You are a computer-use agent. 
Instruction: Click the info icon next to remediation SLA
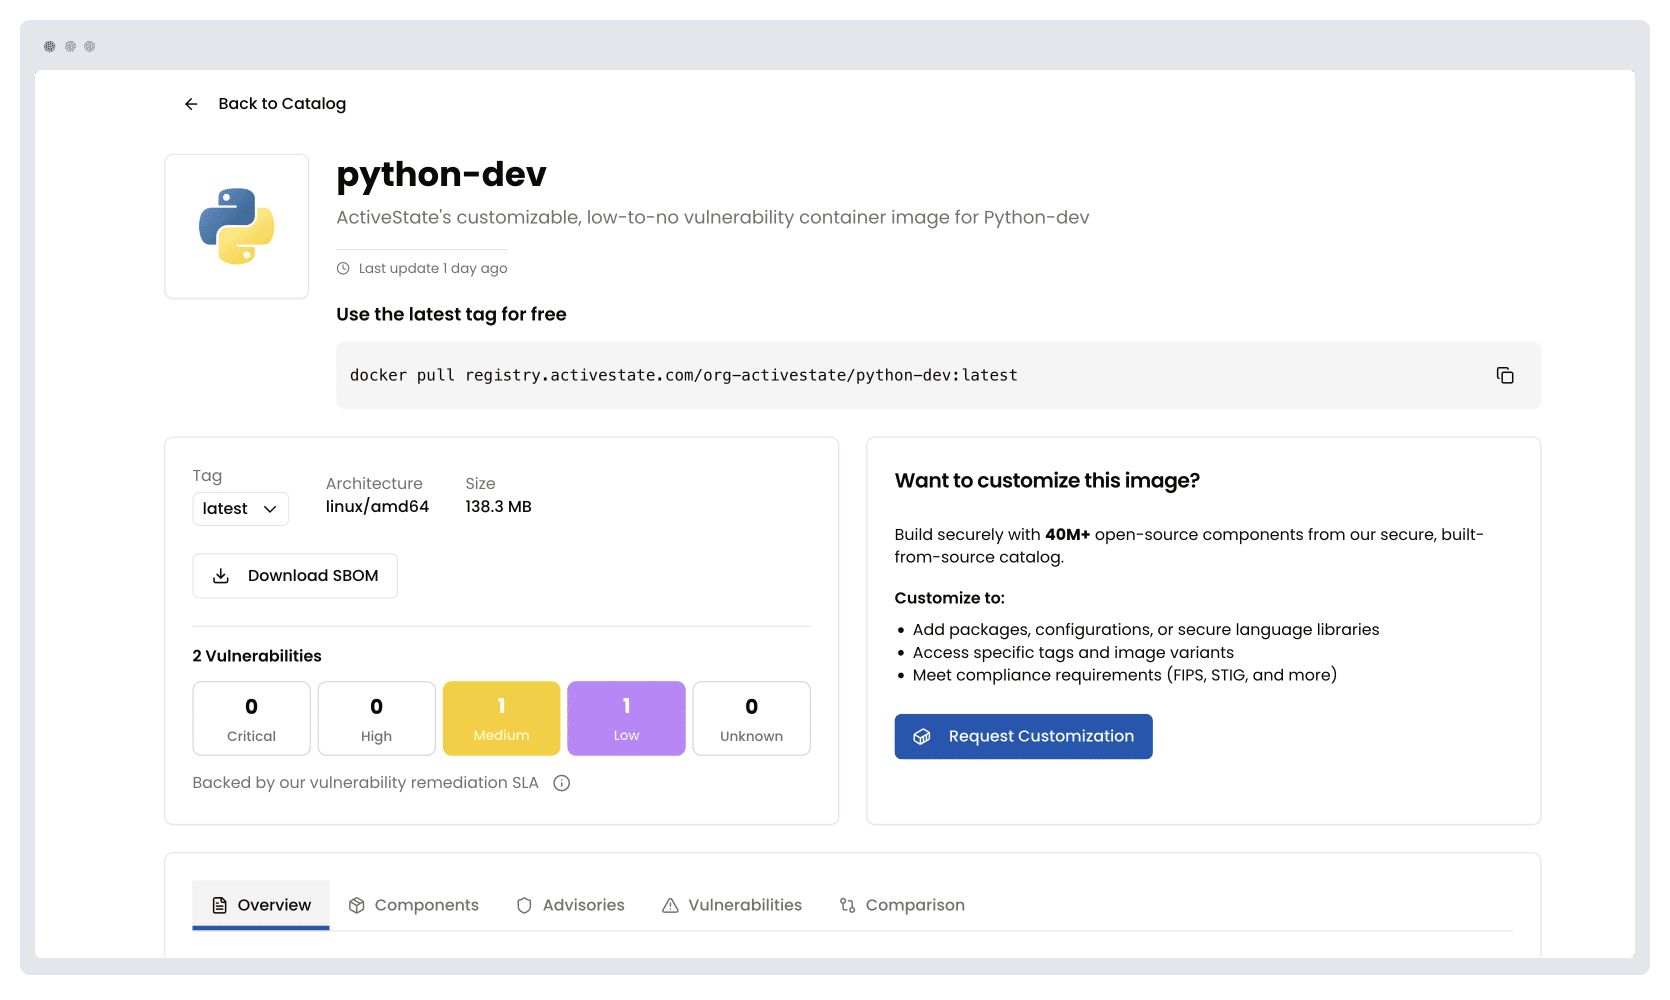[x=562, y=783]
